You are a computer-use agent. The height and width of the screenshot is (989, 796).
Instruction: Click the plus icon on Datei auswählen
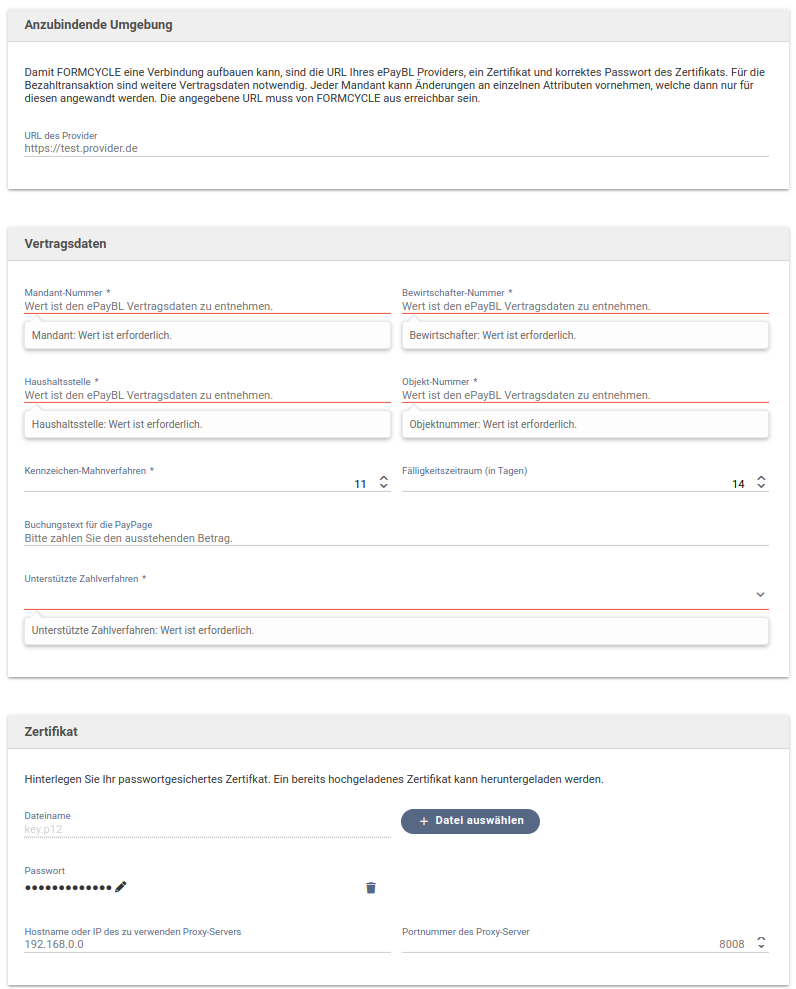(424, 821)
